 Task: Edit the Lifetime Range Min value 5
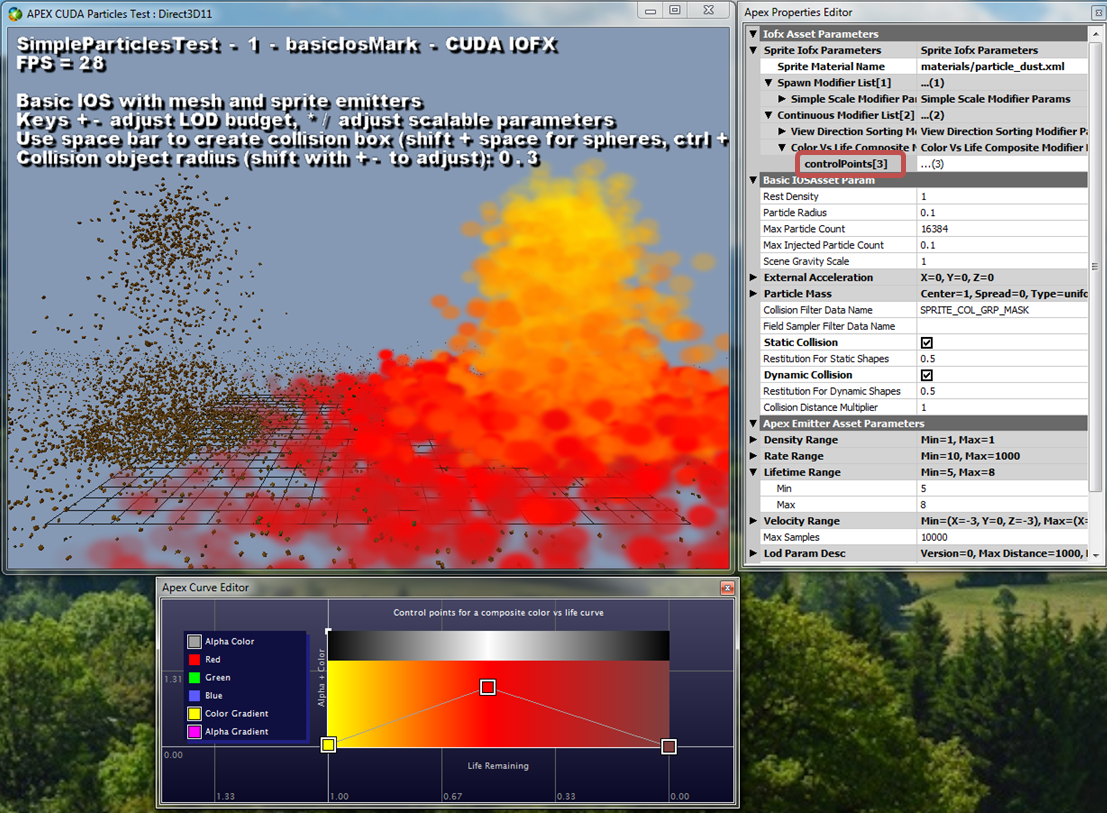point(1003,488)
